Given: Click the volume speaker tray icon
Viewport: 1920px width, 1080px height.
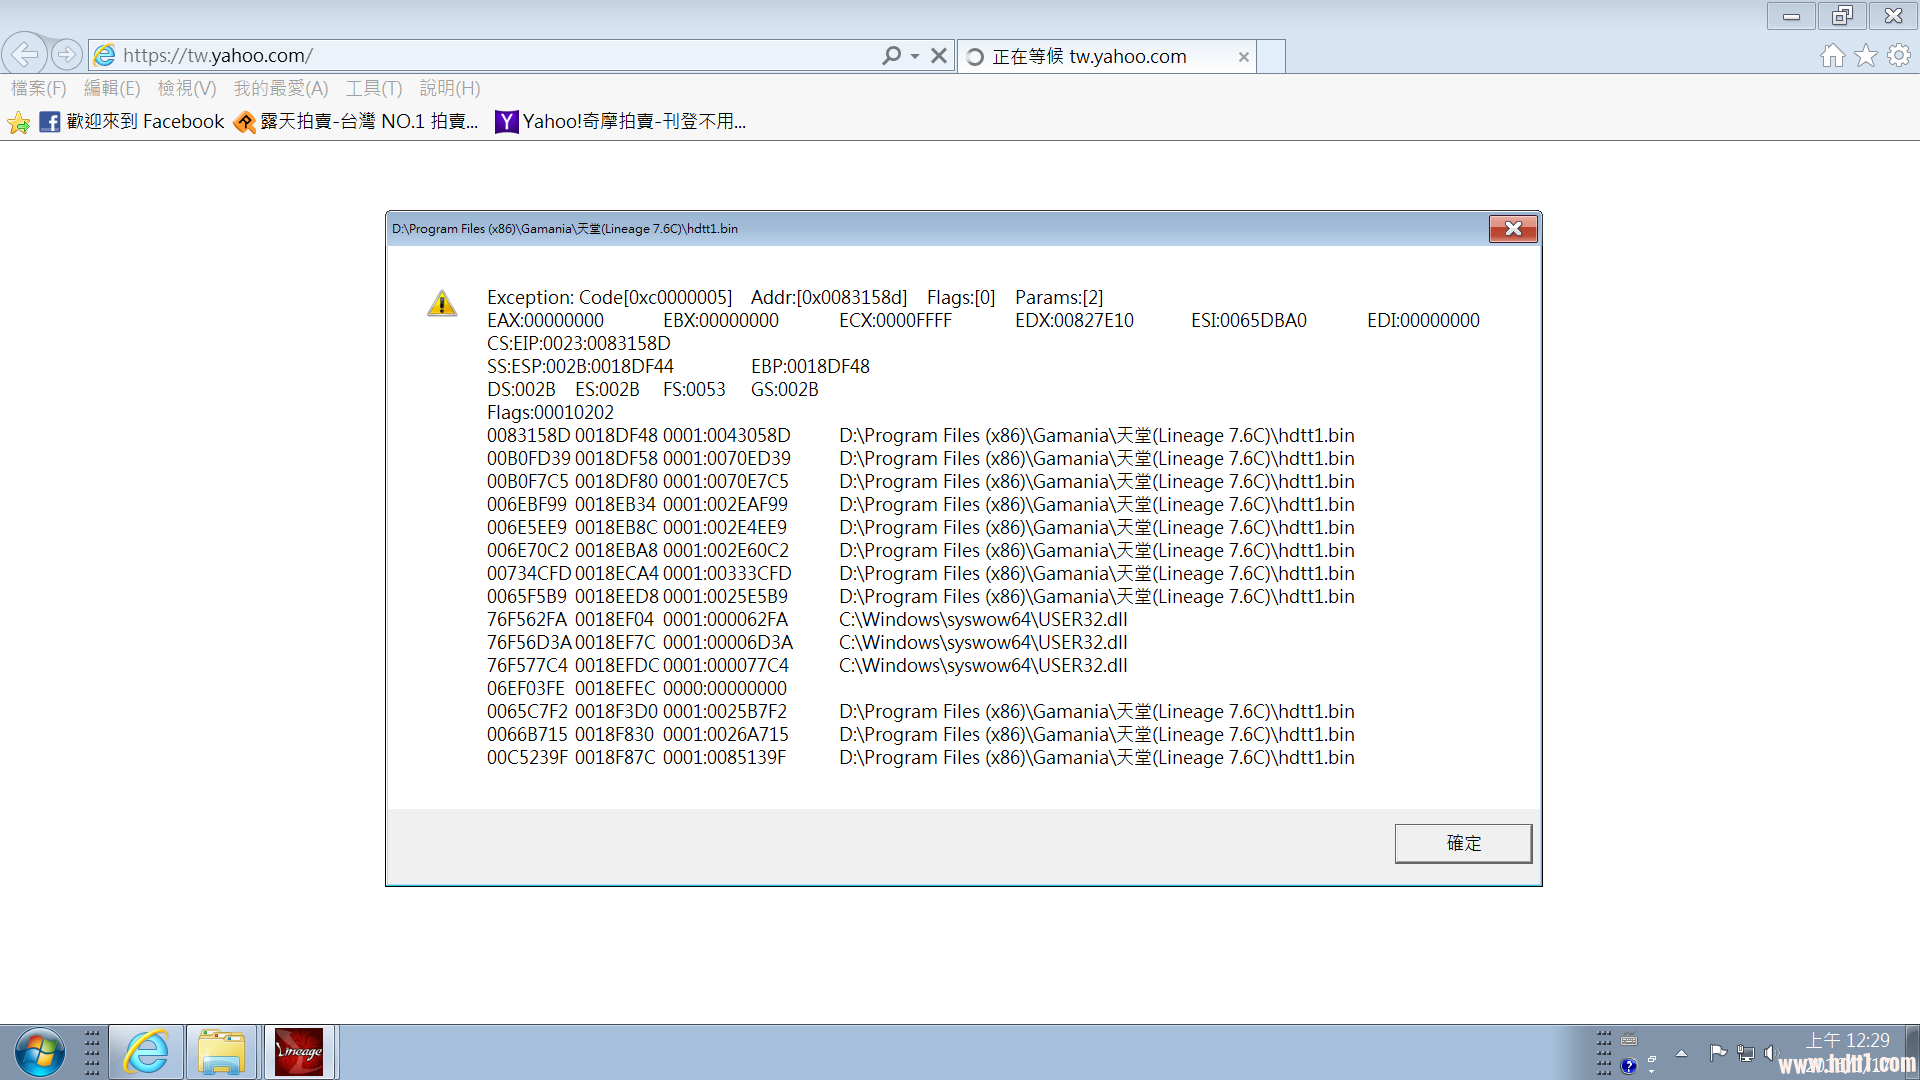Looking at the screenshot, I should click(x=1770, y=1053).
